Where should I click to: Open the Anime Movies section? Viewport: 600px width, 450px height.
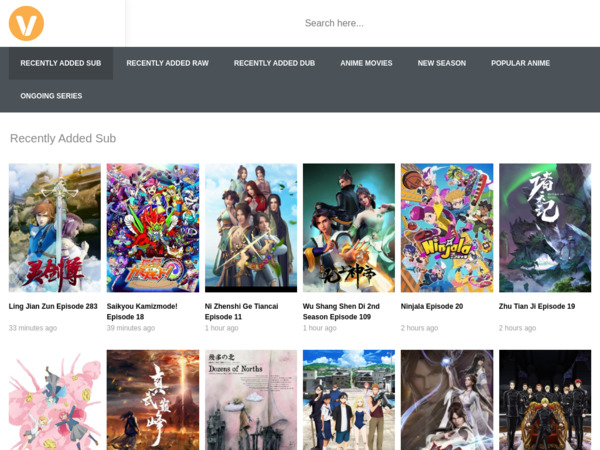pos(366,63)
